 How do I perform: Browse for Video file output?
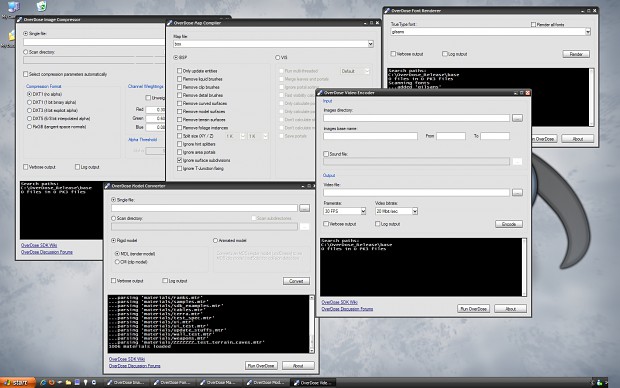click(x=517, y=192)
